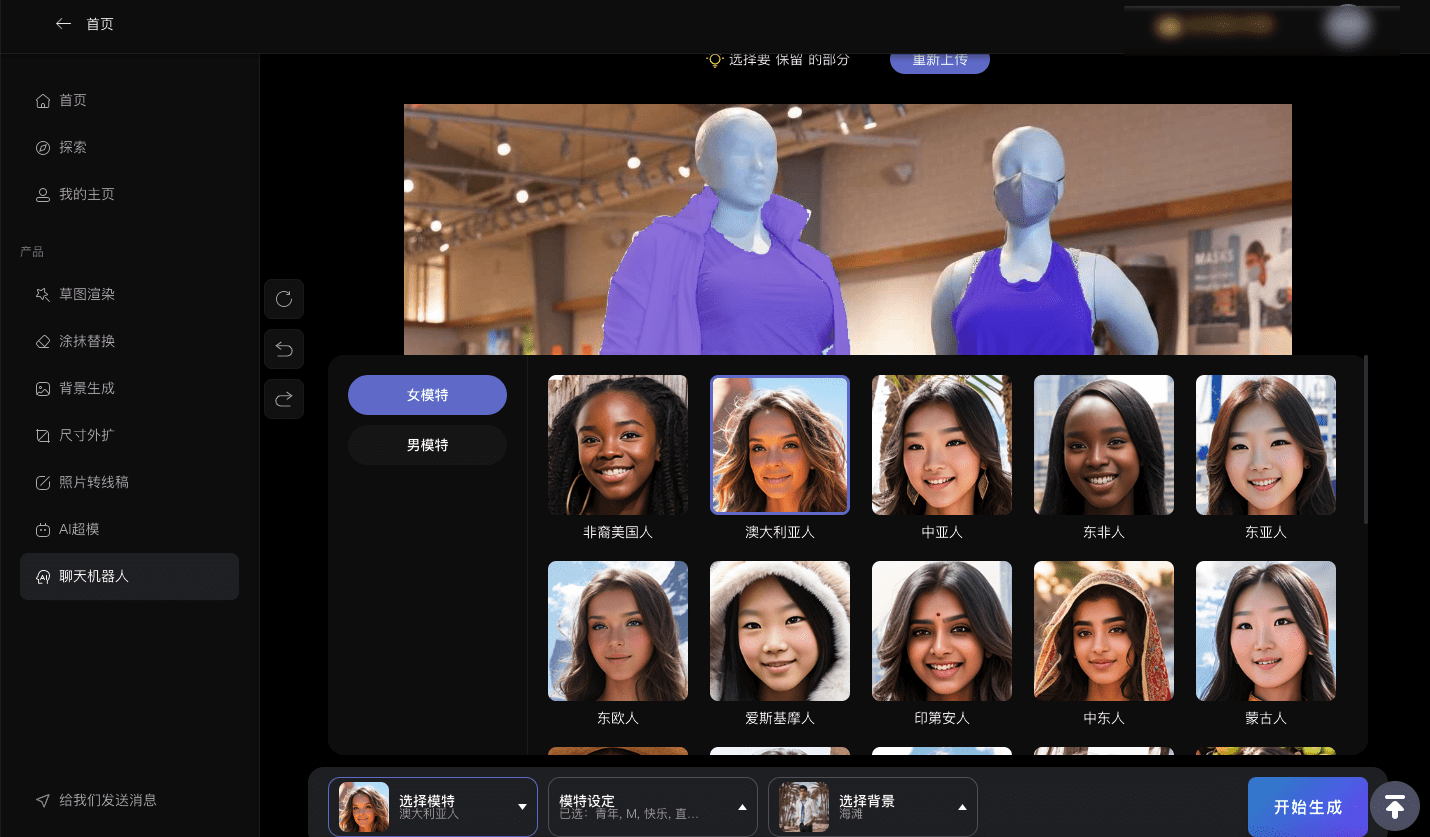The image size is (1430, 837).
Task: Click the redo arrow icon
Action: pos(284,399)
